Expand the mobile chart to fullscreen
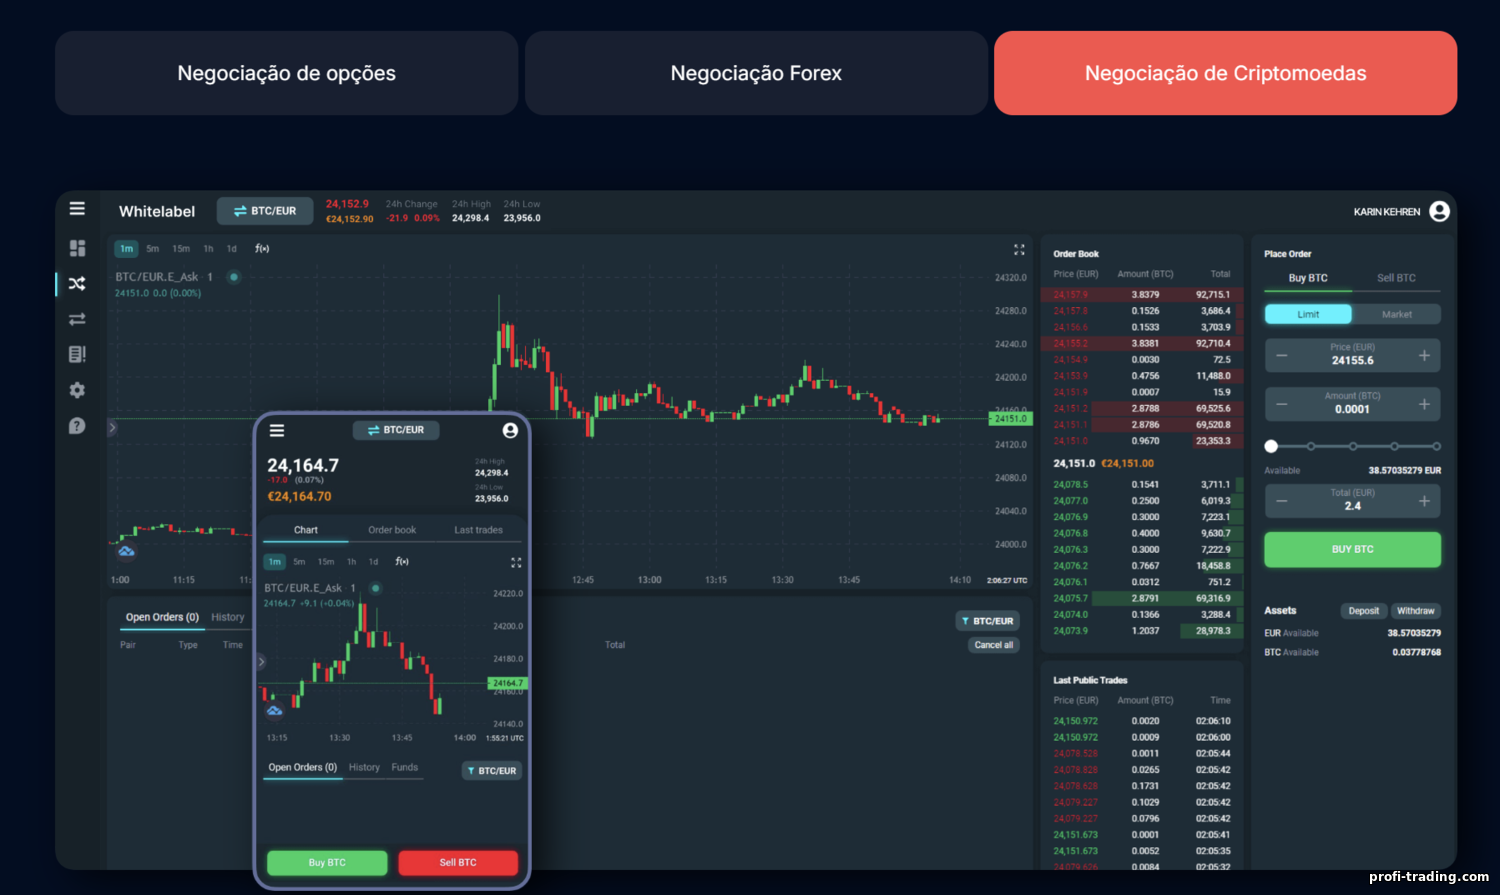 point(516,562)
